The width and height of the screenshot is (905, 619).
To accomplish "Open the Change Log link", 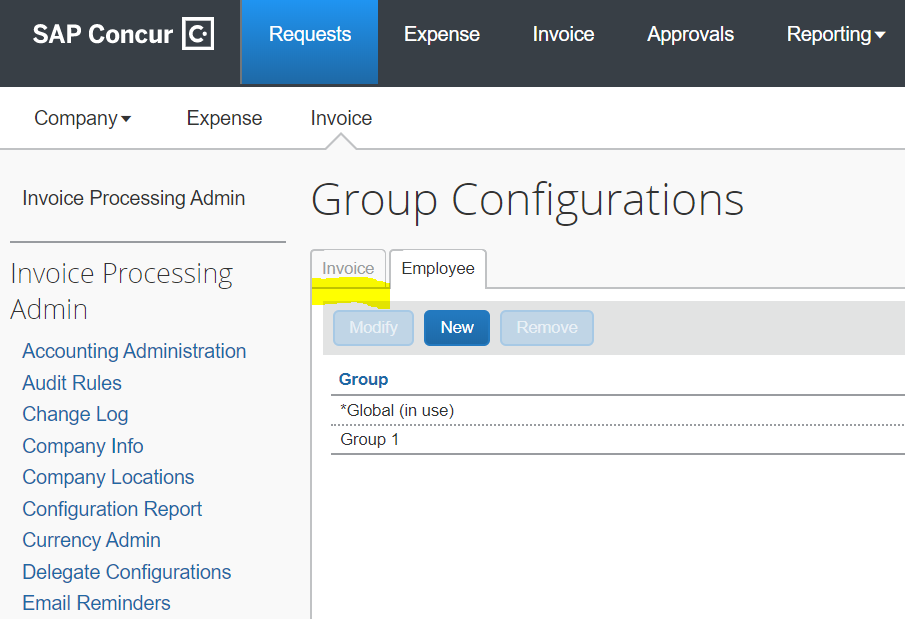I will point(76,414).
